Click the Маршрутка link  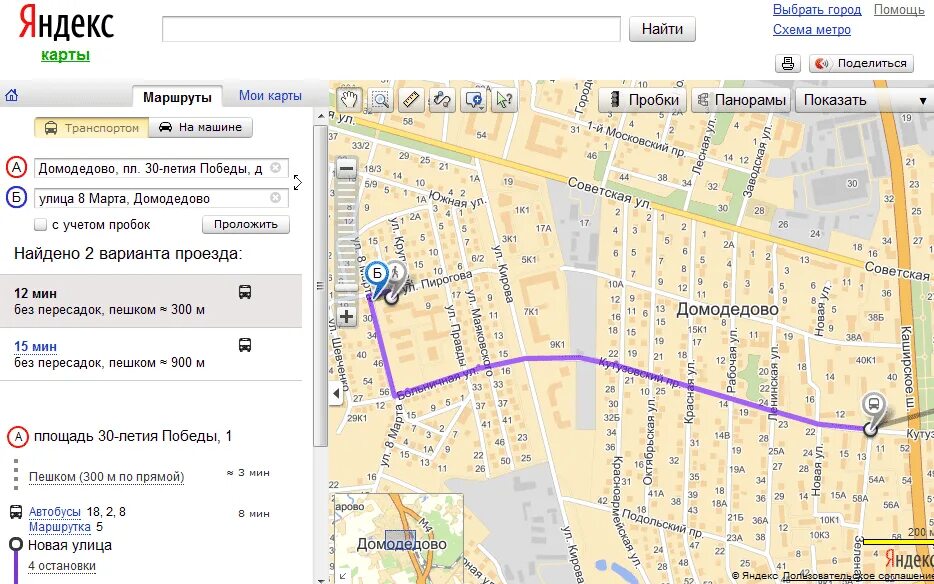coord(60,527)
